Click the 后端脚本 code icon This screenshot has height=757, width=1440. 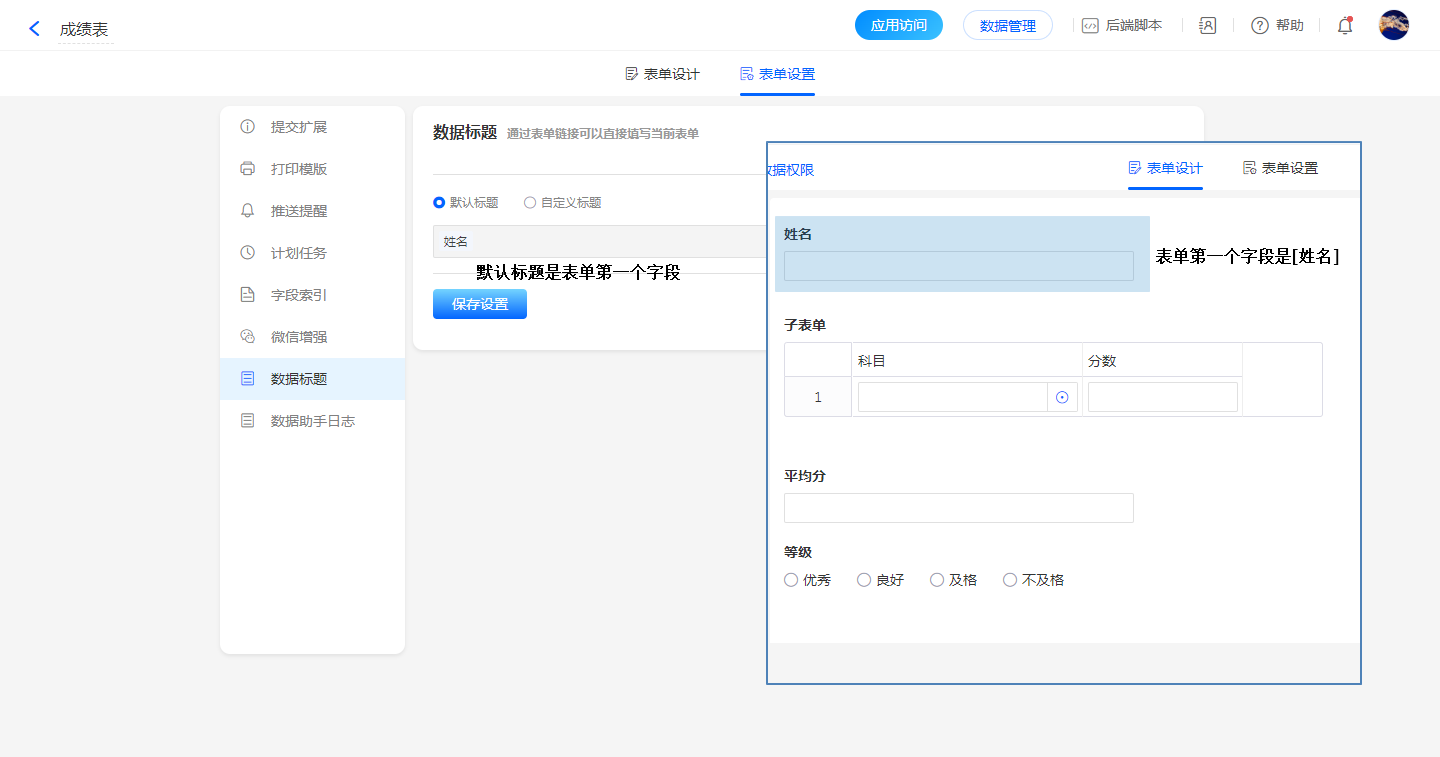[x=1090, y=26]
